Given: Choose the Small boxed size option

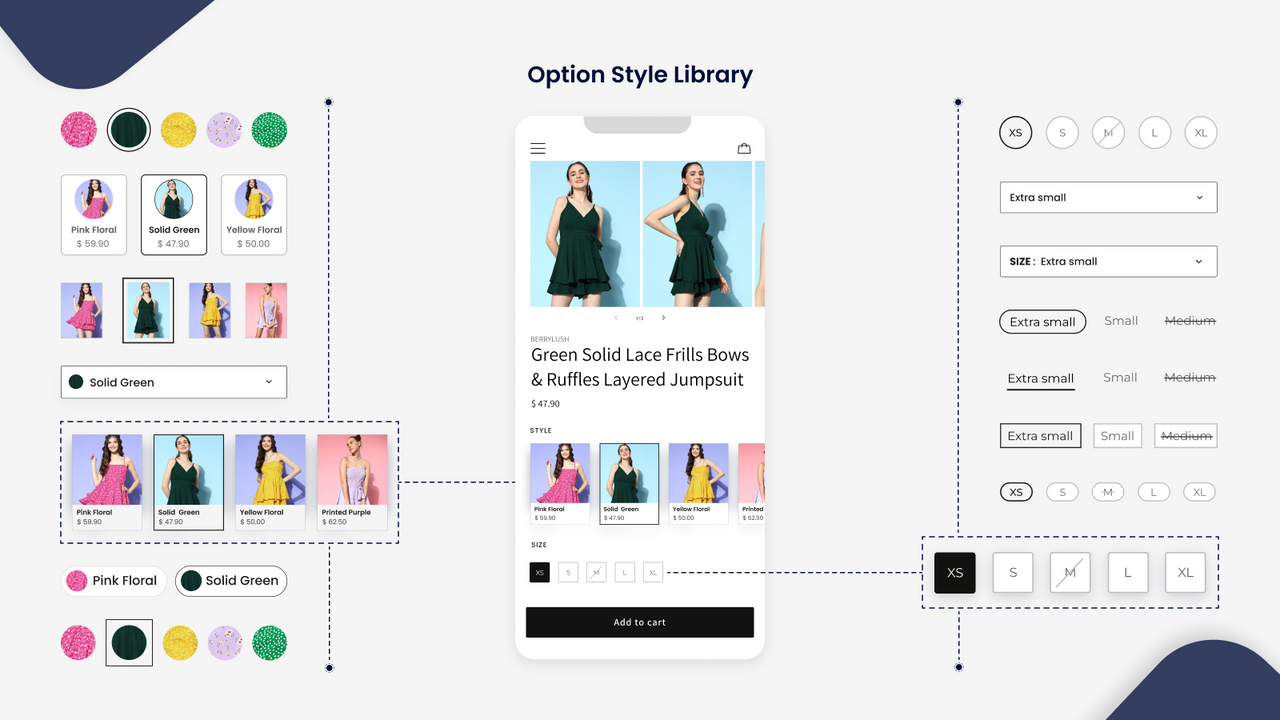Looking at the screenshot, I should [x=1117, y=435].
